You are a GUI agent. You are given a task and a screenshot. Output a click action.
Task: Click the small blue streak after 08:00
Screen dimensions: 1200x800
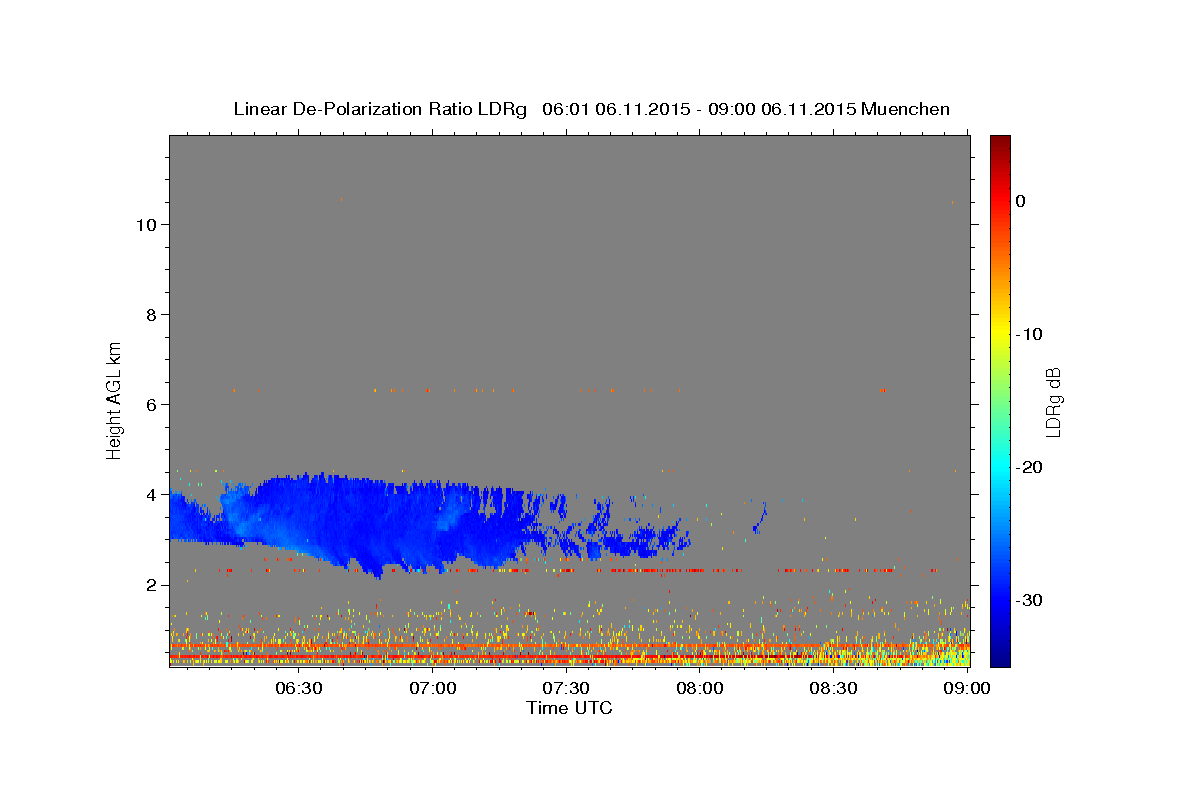[x=759, y=518]
